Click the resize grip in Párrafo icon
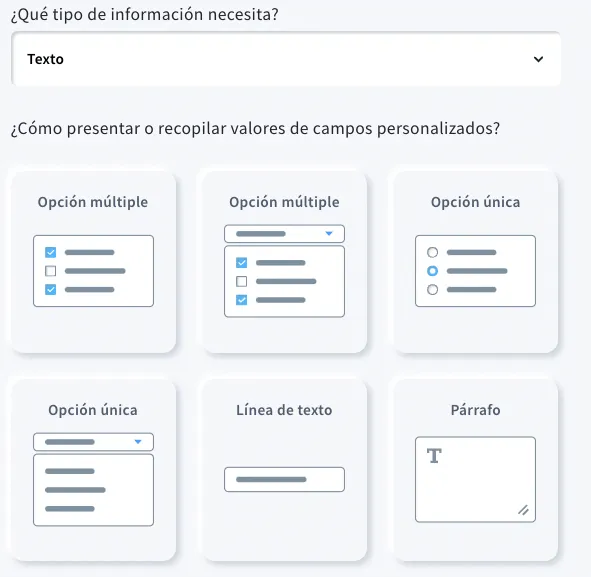 coord(523,510)
